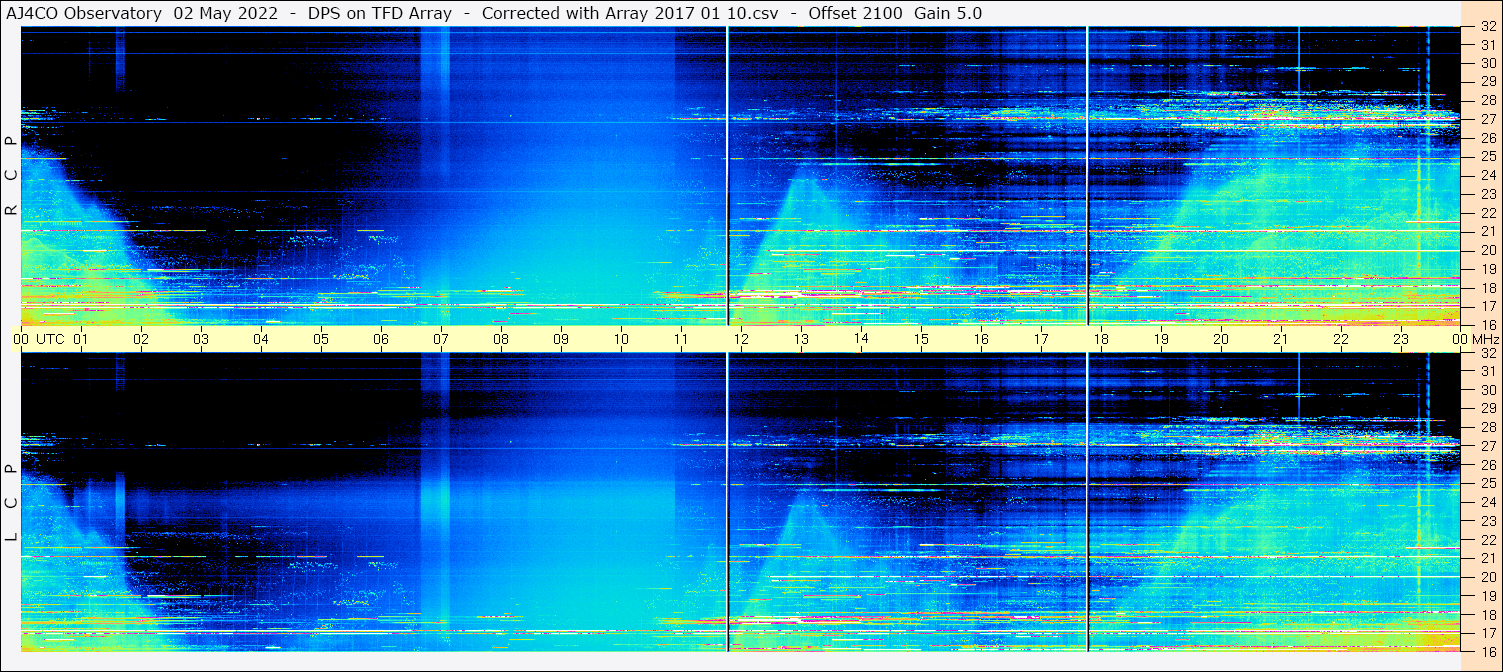Screen dimensions: 1503x672
Task: Select the 07 hour mark on time axis
Action: [x=441, y=339]
